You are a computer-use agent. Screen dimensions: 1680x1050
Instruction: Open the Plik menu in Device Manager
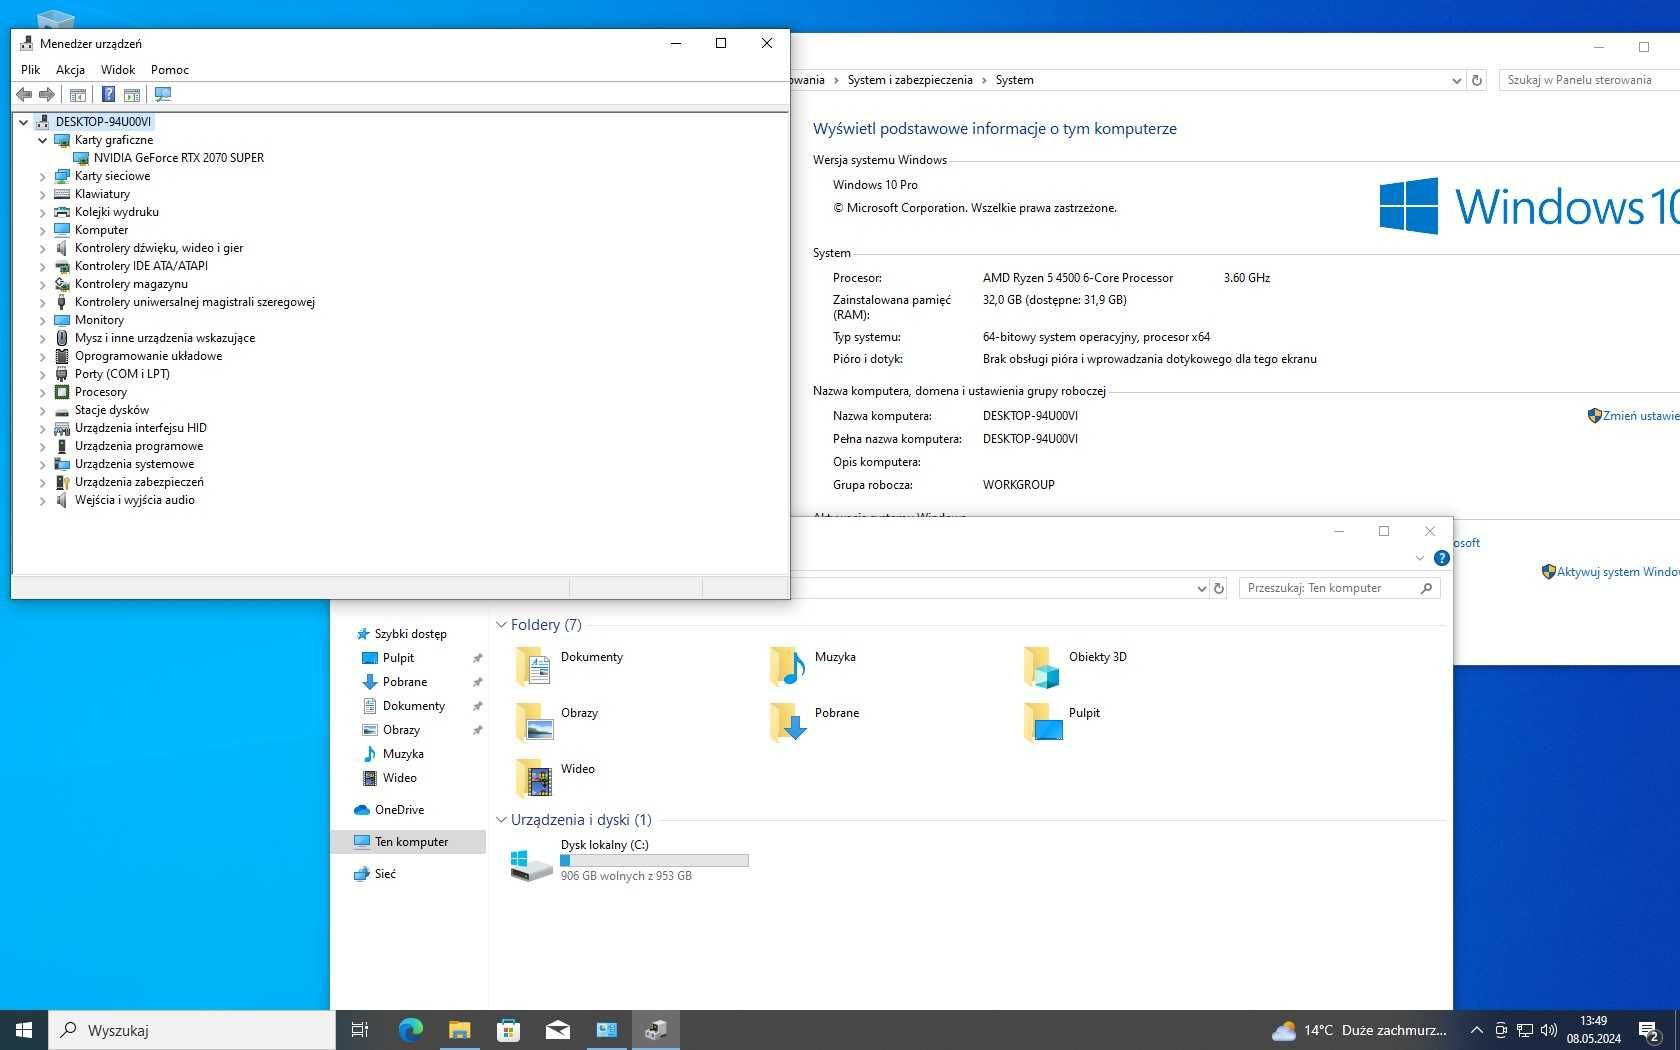[31, 69]
